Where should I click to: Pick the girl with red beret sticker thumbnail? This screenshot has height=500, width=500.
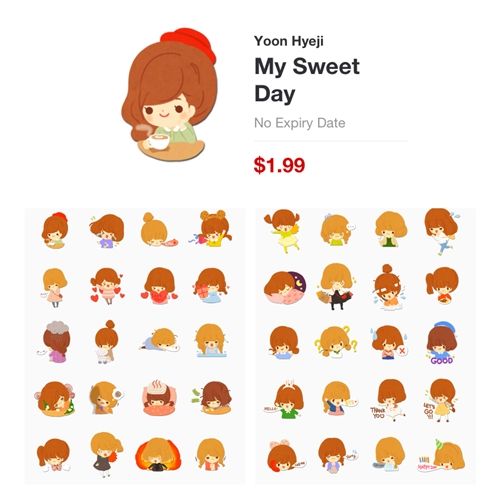coord(55,230)
